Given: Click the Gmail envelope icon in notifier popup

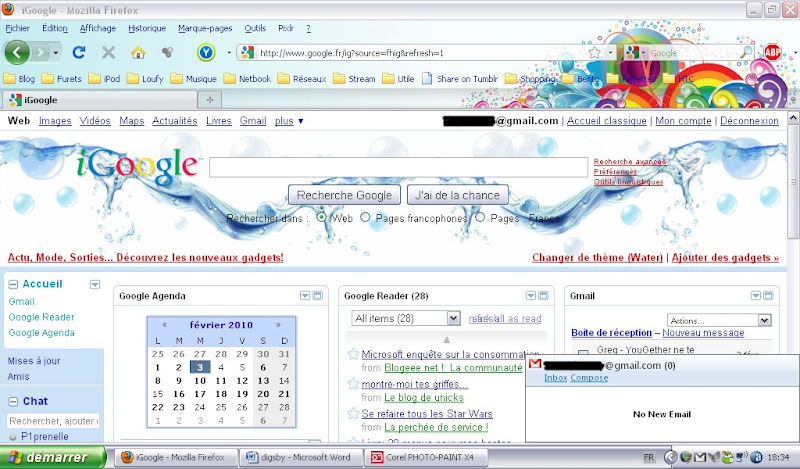Looking at the screenshot, I should coord(535,364).
